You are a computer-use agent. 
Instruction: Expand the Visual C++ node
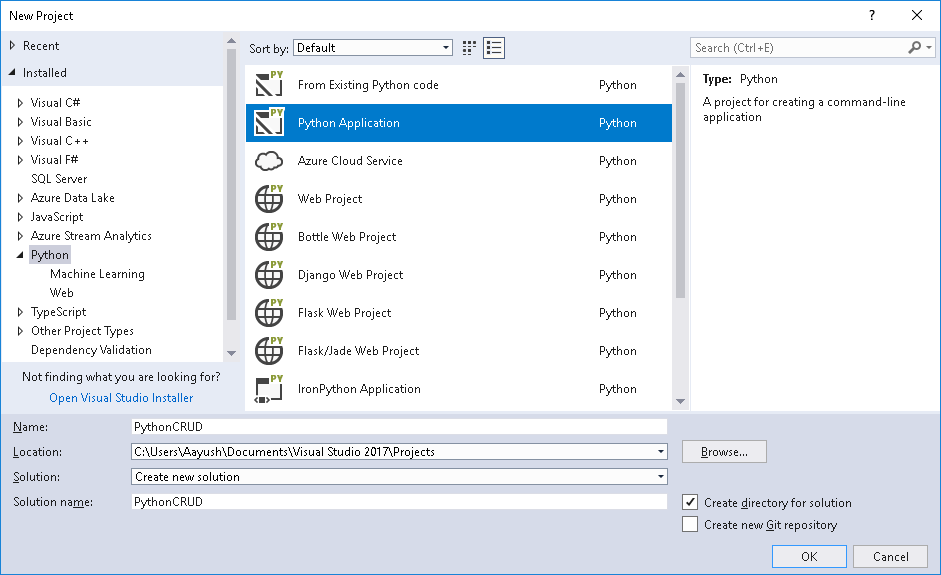[20, 141]
